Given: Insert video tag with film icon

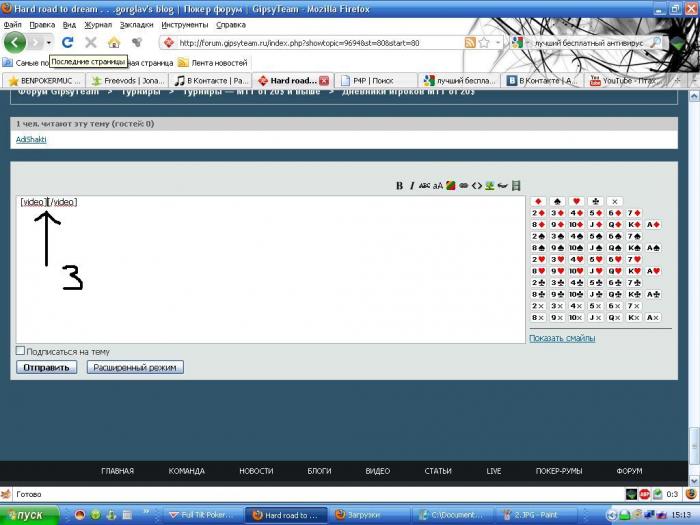Looking at the screenshot, I should pos(516,186).
